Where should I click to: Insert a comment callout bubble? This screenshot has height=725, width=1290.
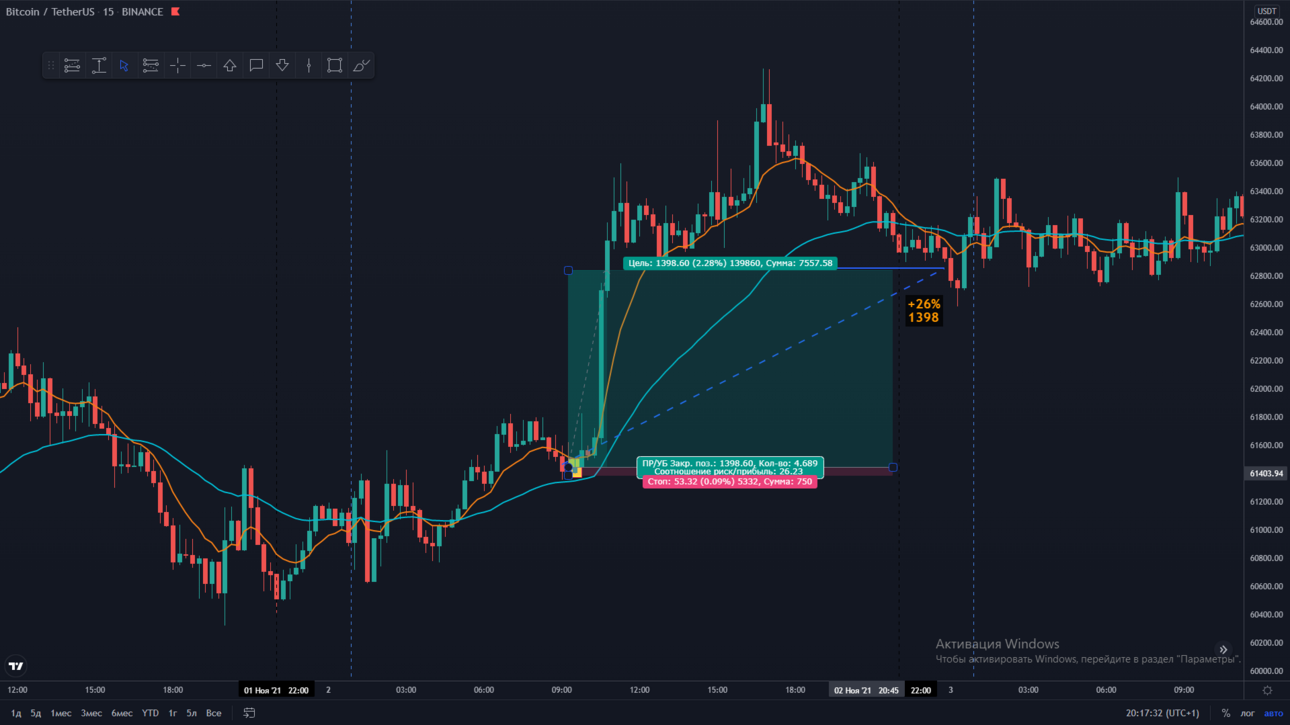[x=256, y=66]
